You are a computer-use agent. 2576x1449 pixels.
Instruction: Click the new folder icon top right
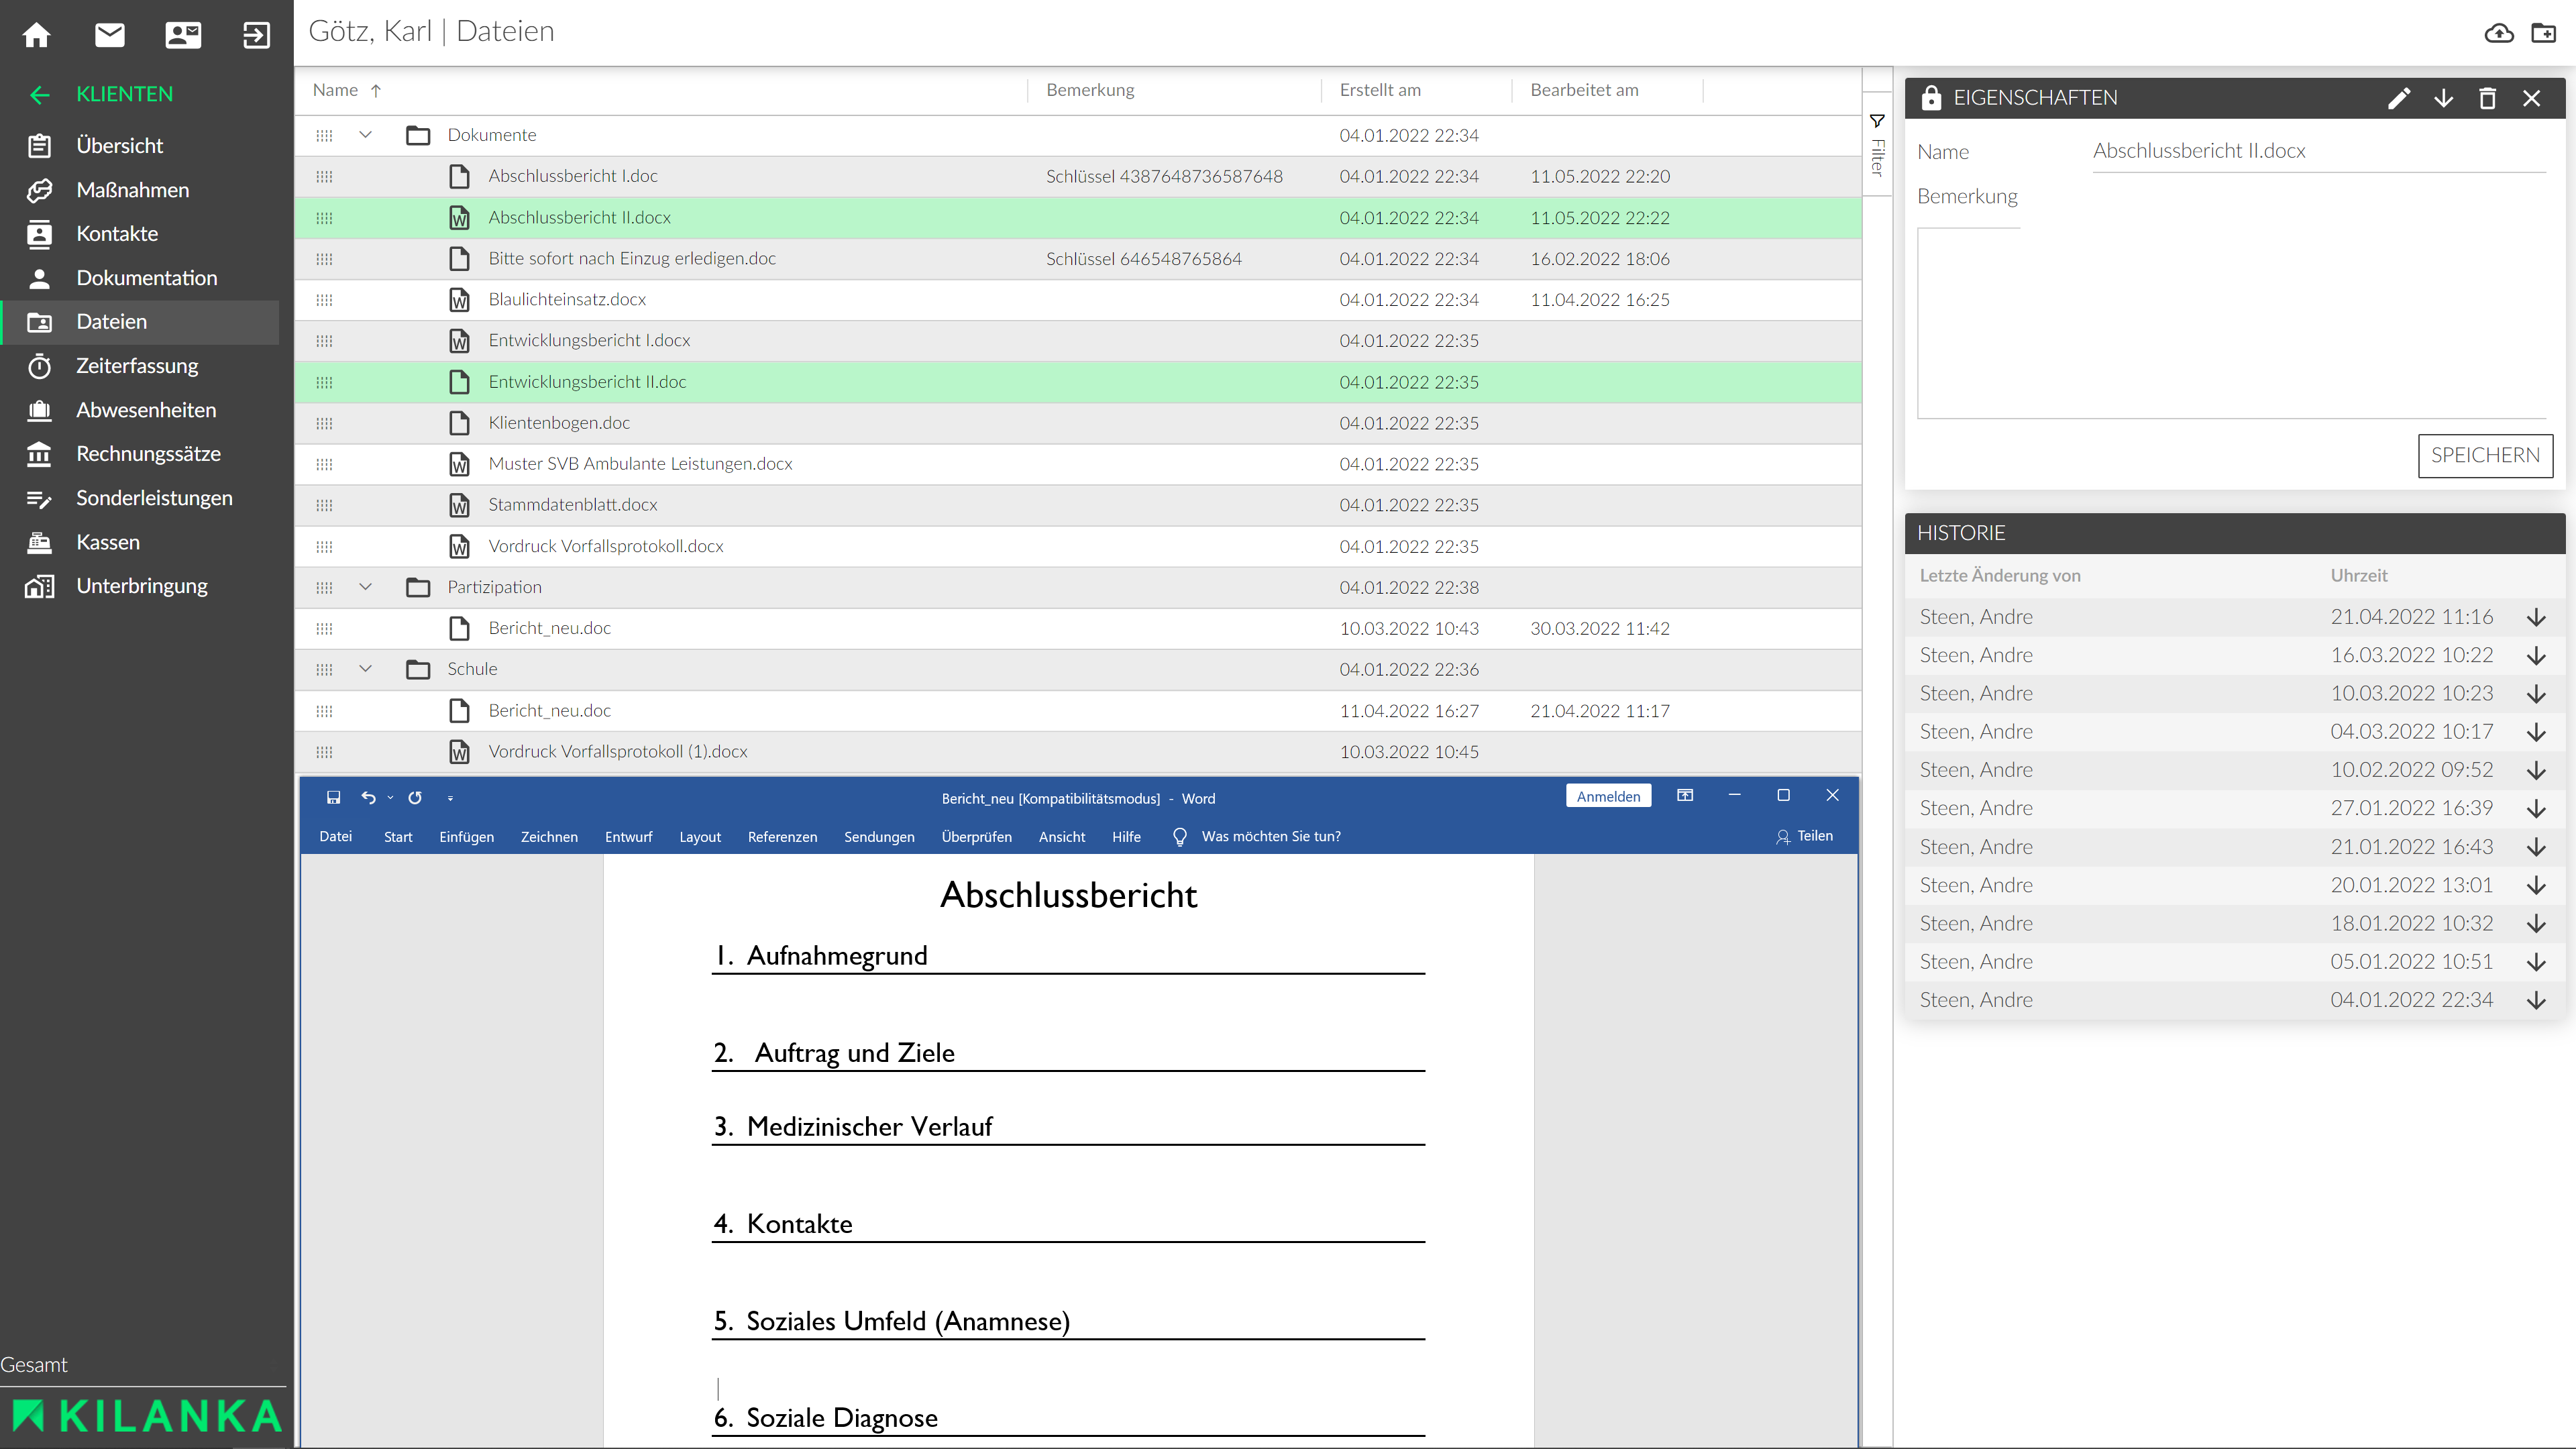coord(2543,33)
